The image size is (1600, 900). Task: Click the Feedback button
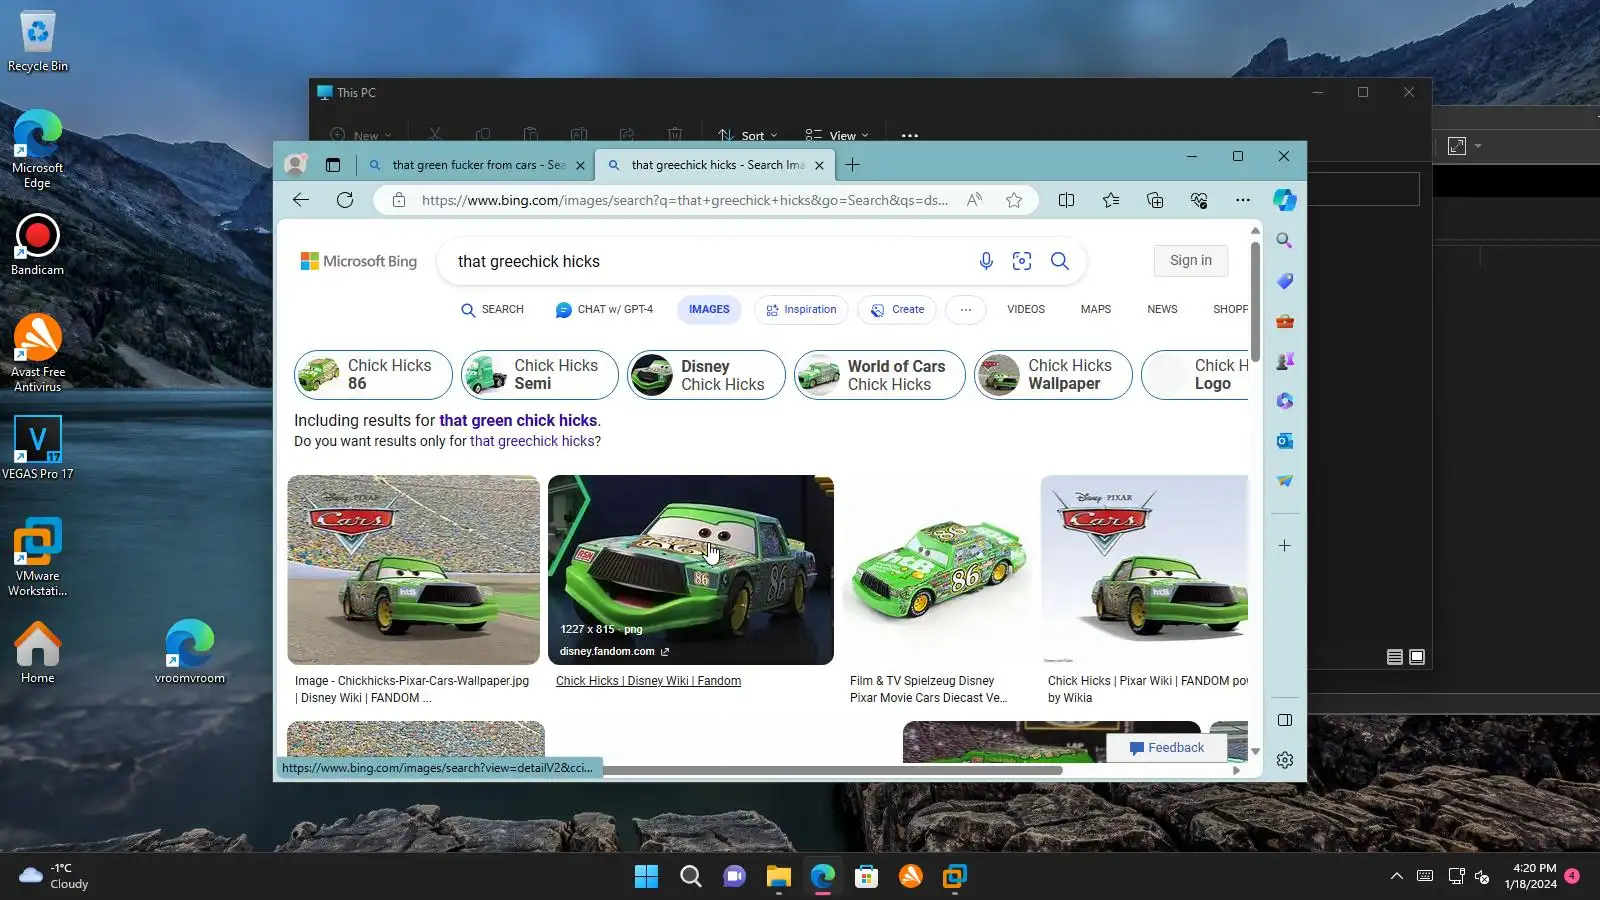(x=1166, y=748)
